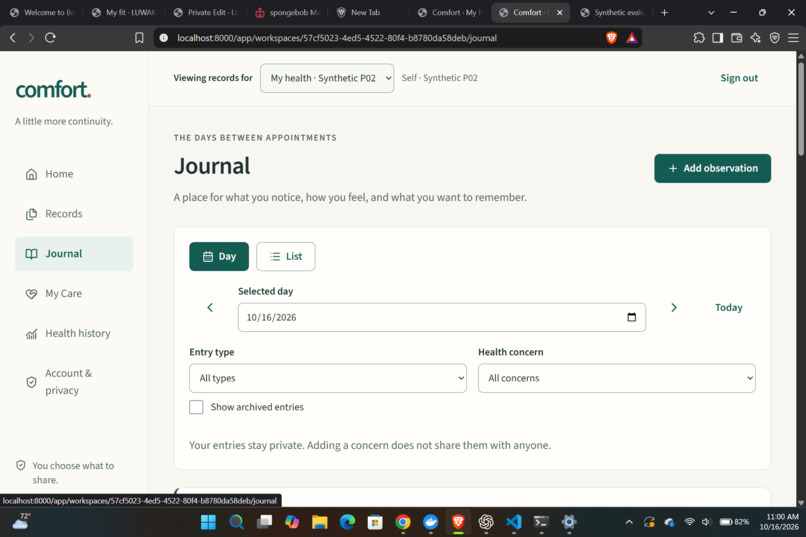Image resolution: width=806 pixels, height=537 pixels.
Task: Open the date picker calendar icon
Action: (631, 317)
